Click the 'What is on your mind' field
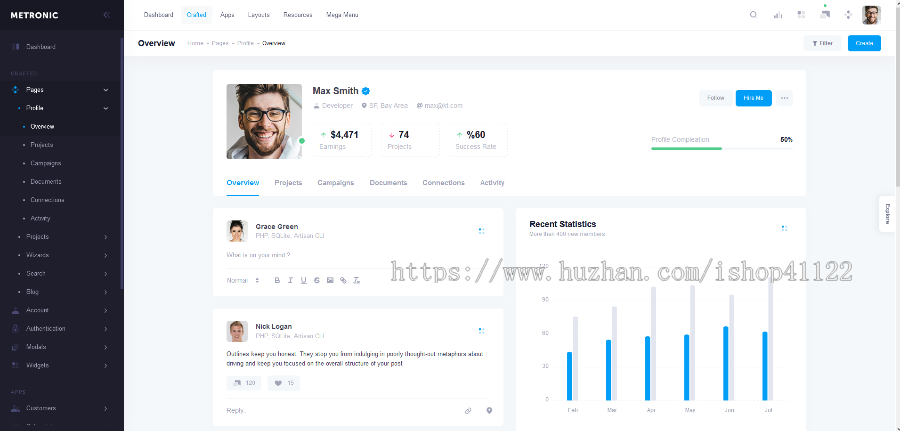 [x=358, y=255]
